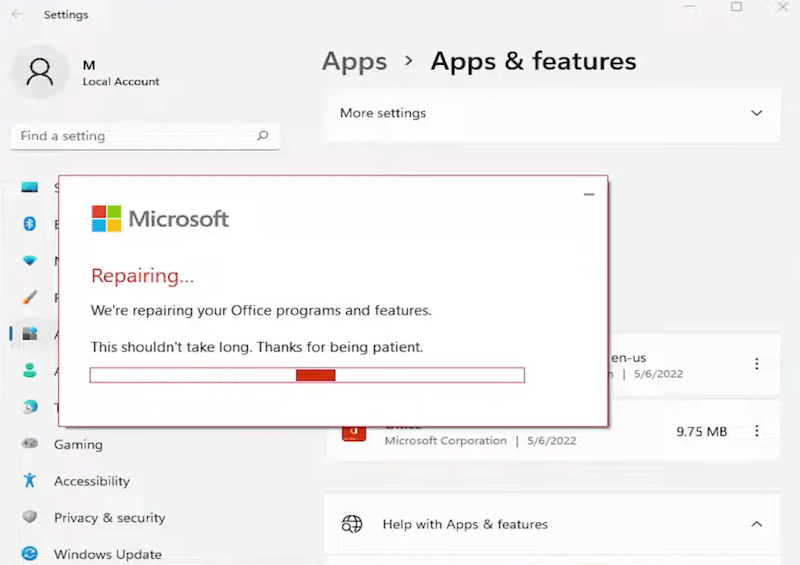Open Network wifi icon in sidebar
The image size is (800, 565).
pyautogui.click(x=30, y=260)
